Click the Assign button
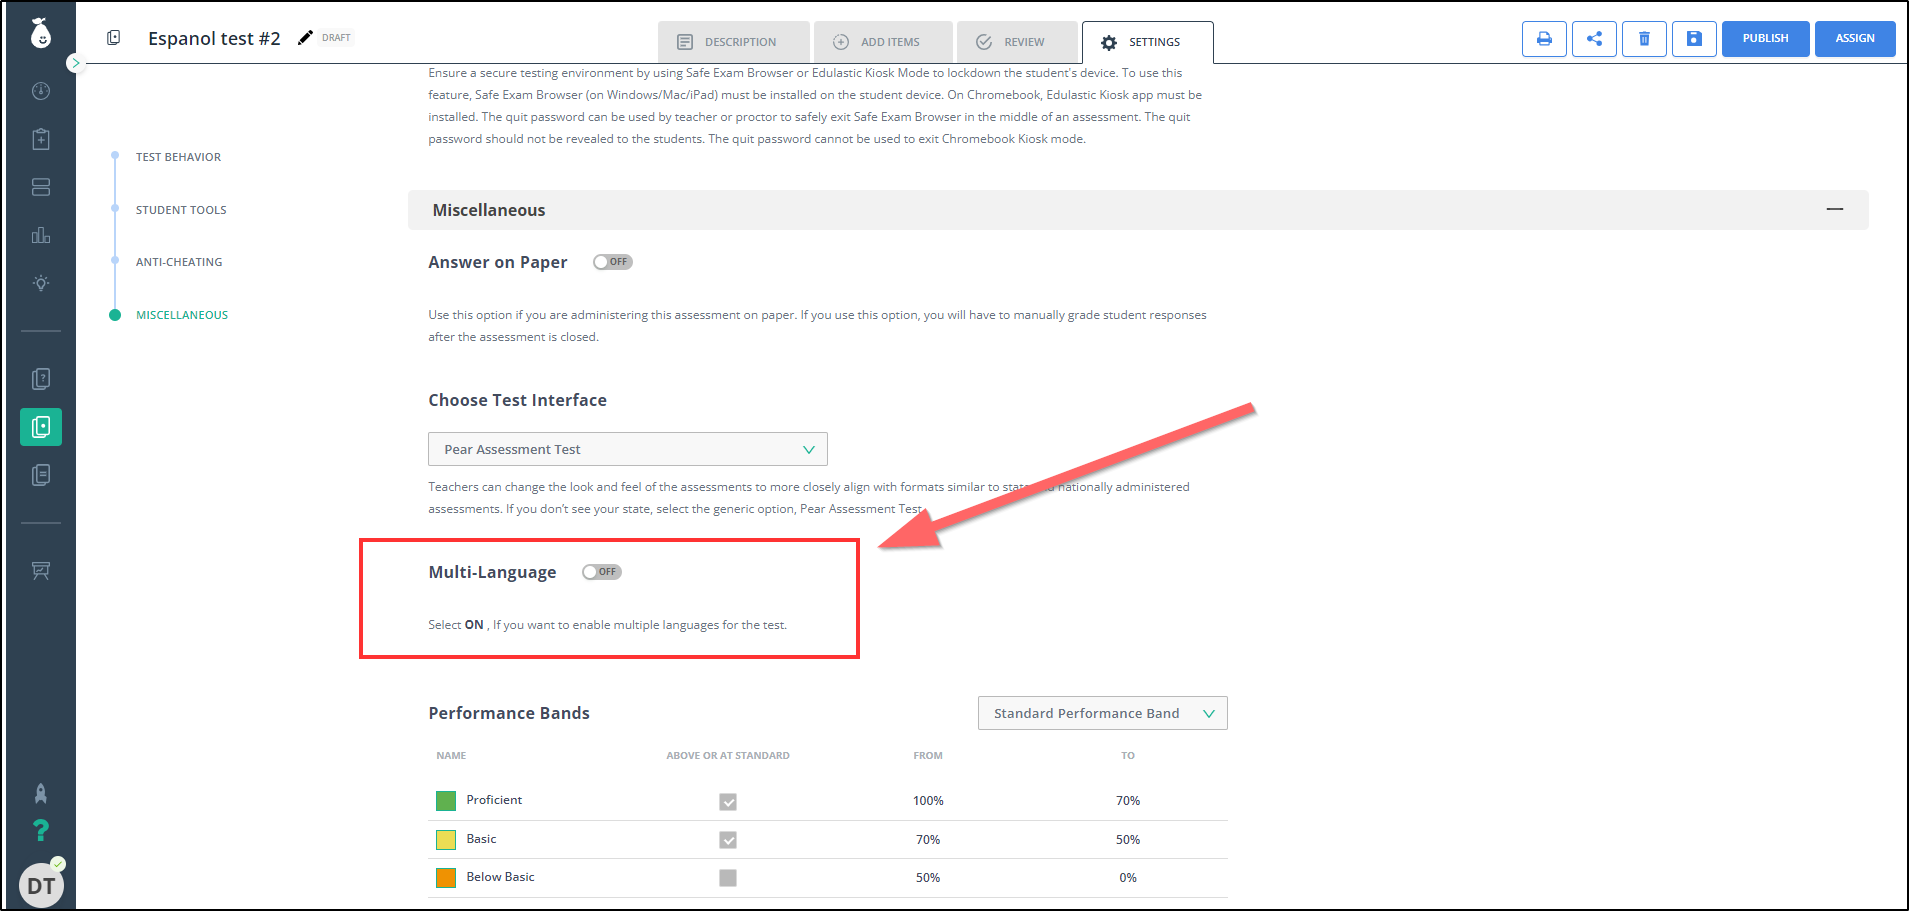Viewport: 1909px width, 911px height. tap(1855, 39)
